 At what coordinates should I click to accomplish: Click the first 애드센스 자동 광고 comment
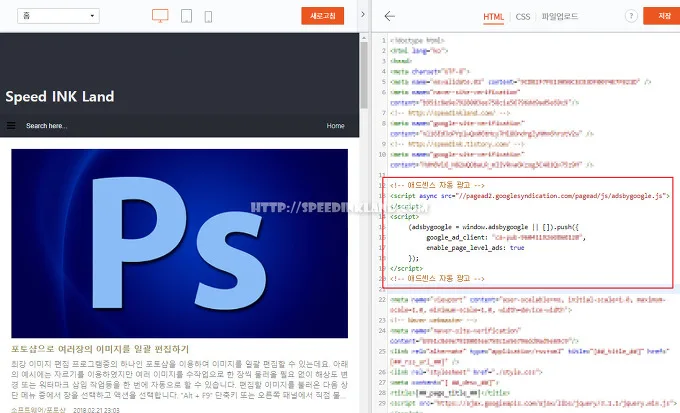point(437,185)
